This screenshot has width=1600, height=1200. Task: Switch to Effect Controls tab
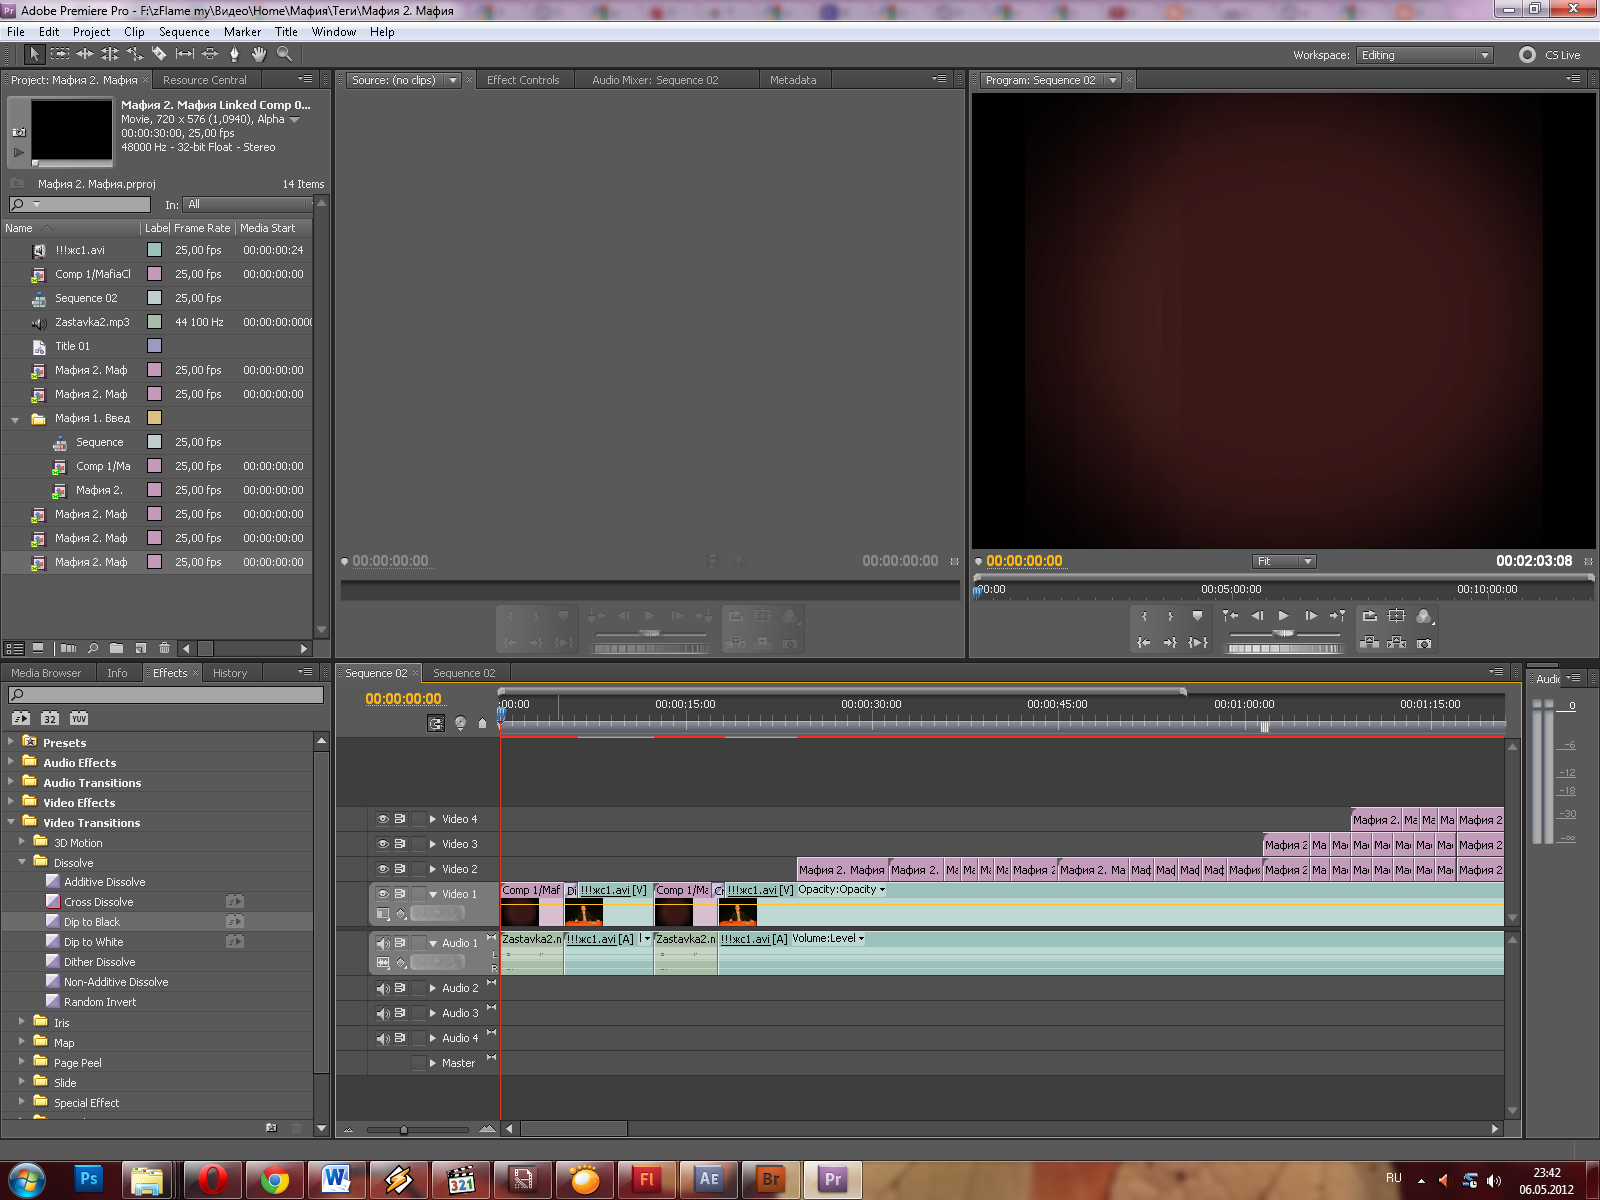tap(523, 80)
